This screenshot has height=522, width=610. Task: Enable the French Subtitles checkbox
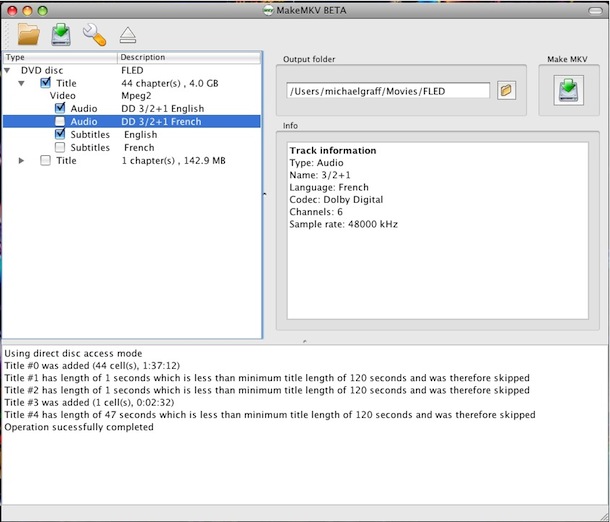pos(60,148)
